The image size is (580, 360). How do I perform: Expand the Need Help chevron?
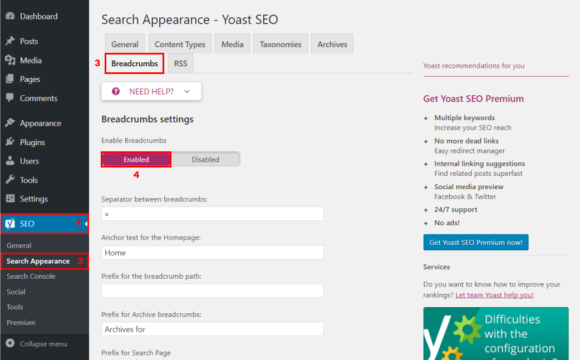187,91
